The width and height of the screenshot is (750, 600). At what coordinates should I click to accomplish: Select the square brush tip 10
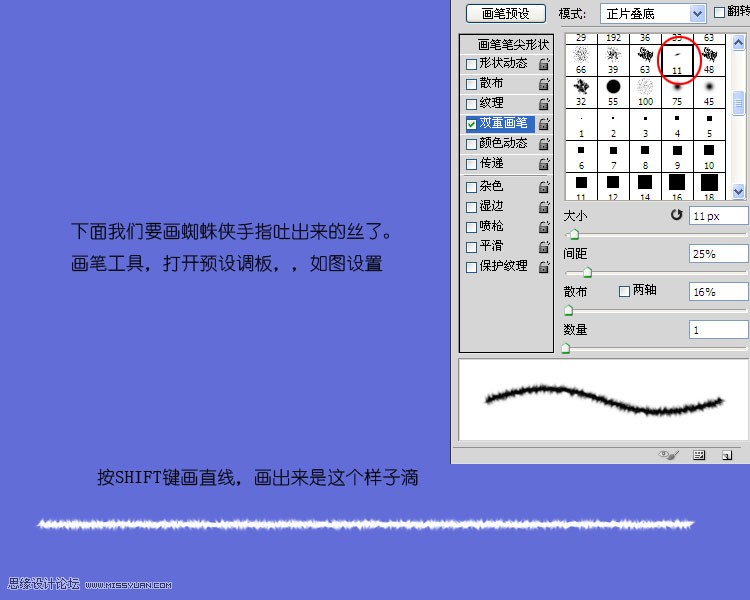pos(709,156)
